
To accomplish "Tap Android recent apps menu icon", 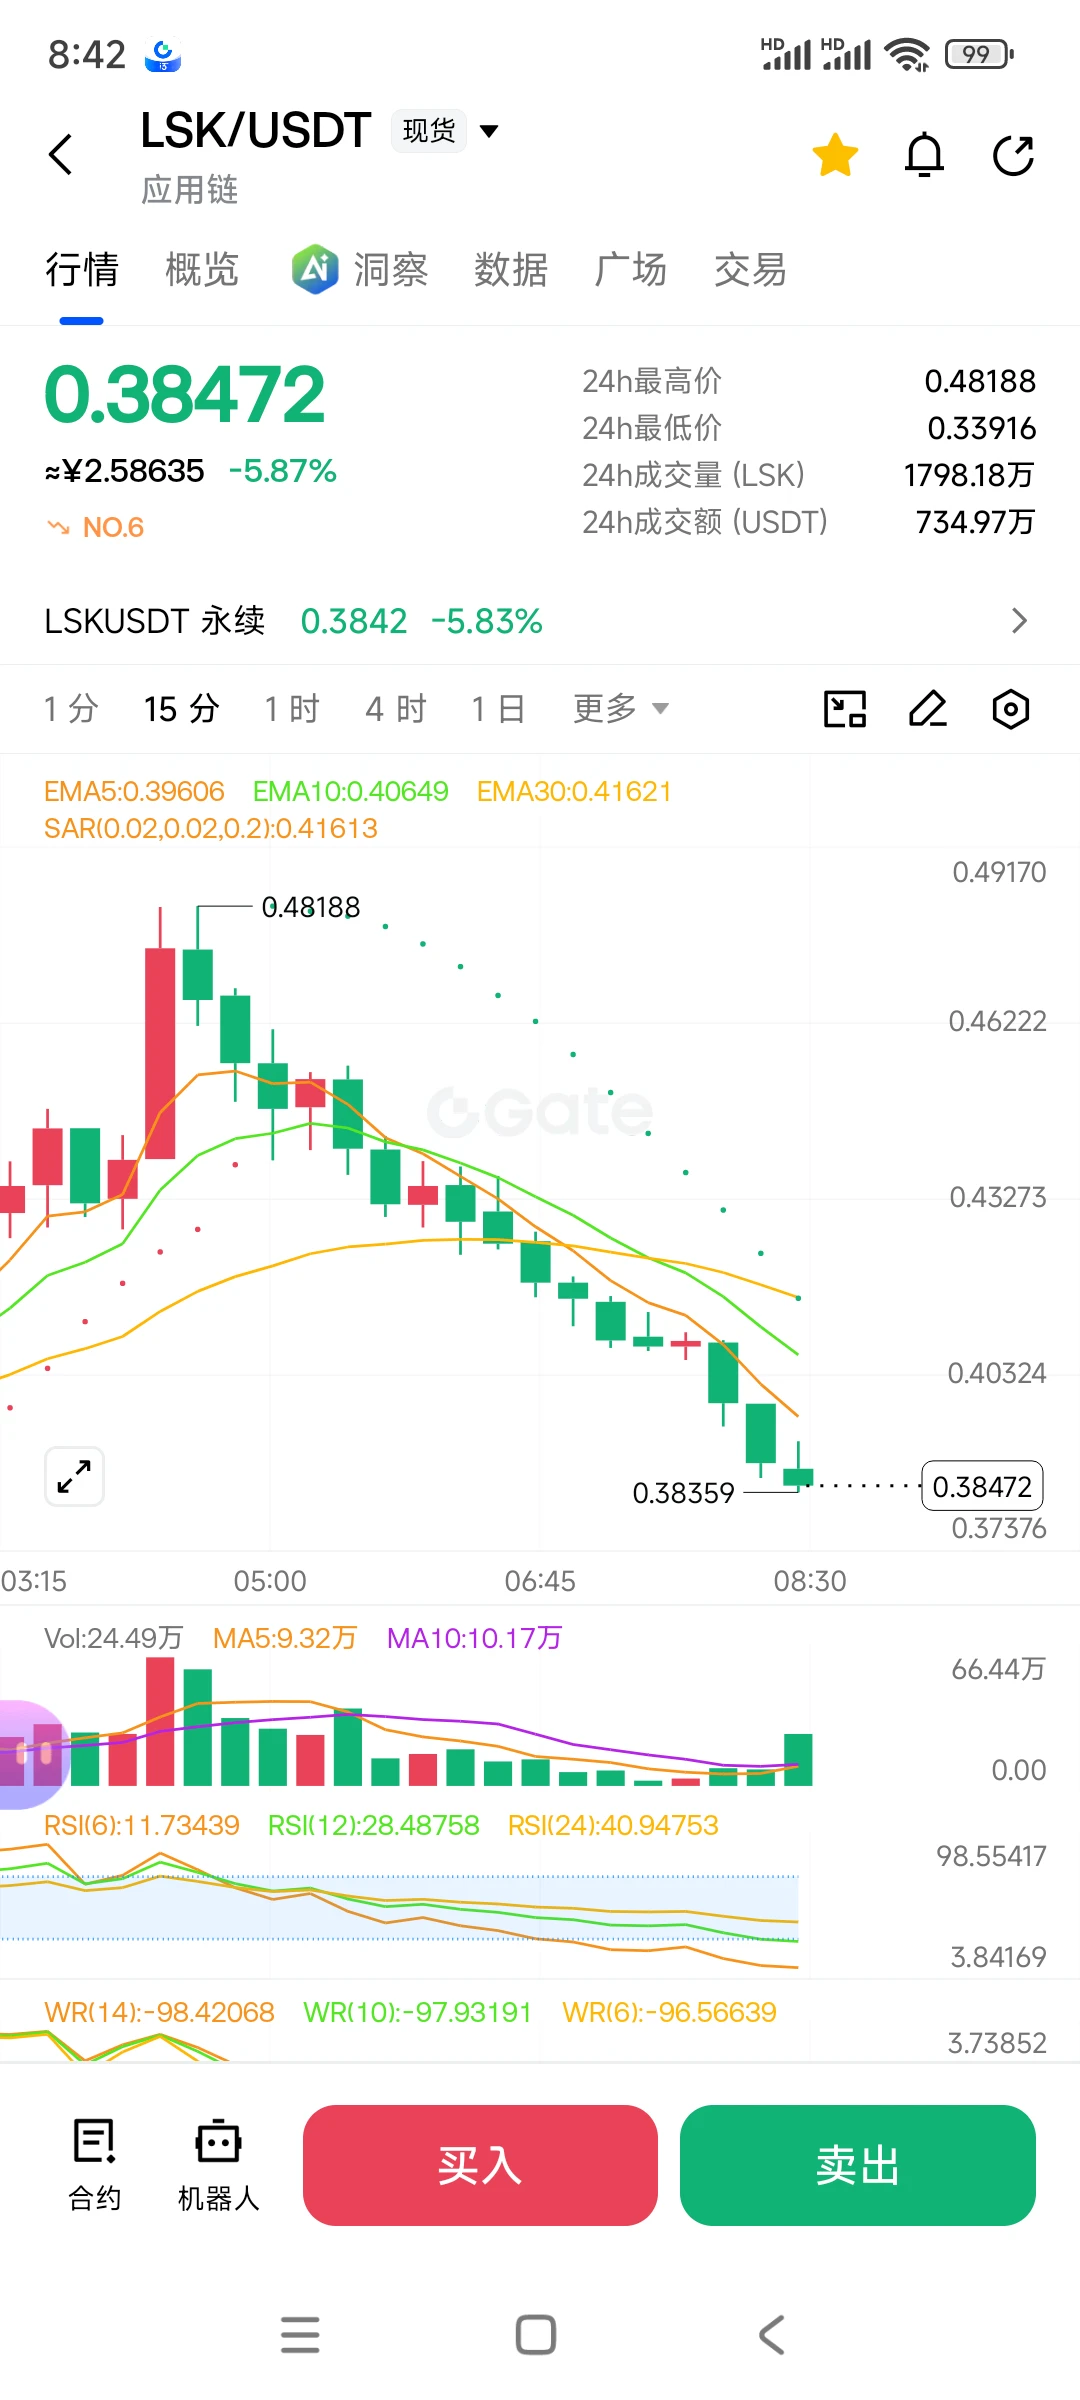I will 300,2335.
